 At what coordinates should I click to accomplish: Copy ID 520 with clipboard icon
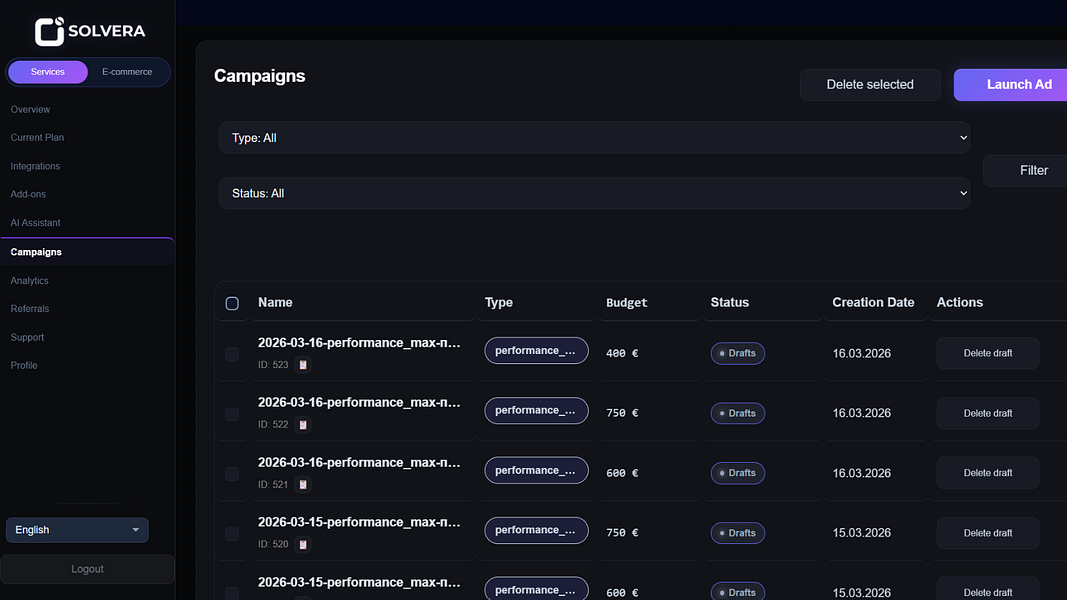pos(303,544)
